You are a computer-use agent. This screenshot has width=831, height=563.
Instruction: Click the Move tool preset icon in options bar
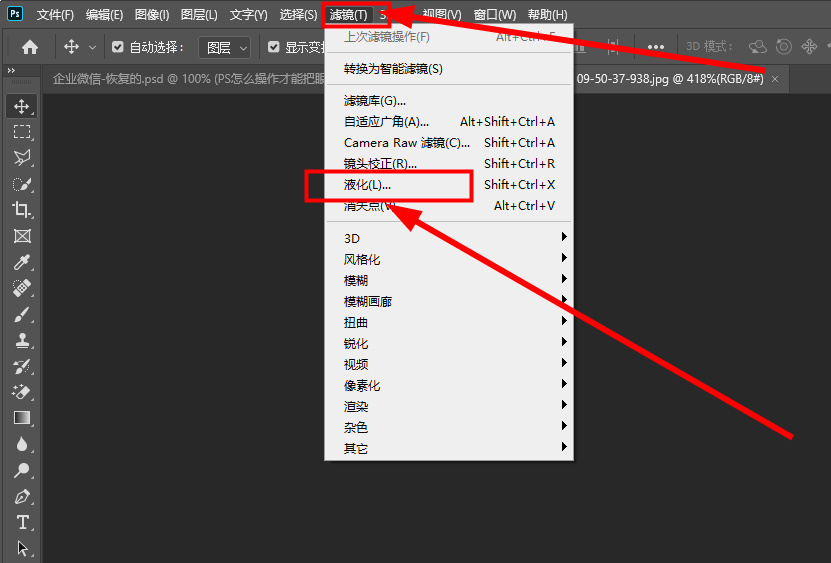coord(71,47)
